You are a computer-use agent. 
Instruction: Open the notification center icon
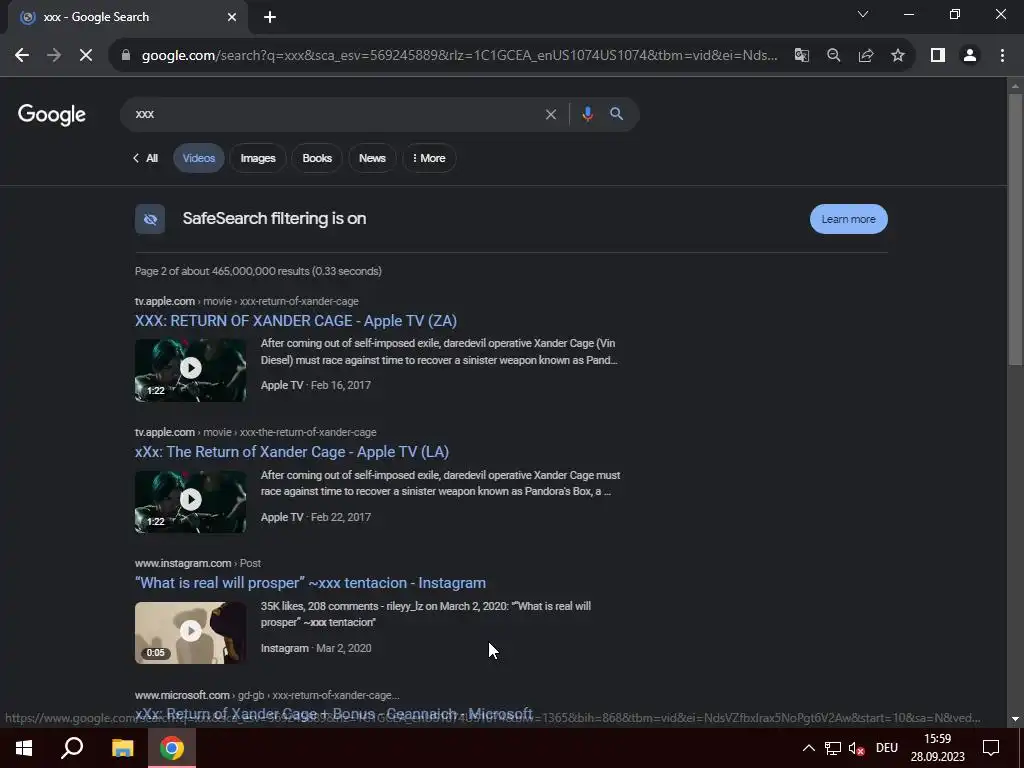pyautogui.click(x=991, y=748)
